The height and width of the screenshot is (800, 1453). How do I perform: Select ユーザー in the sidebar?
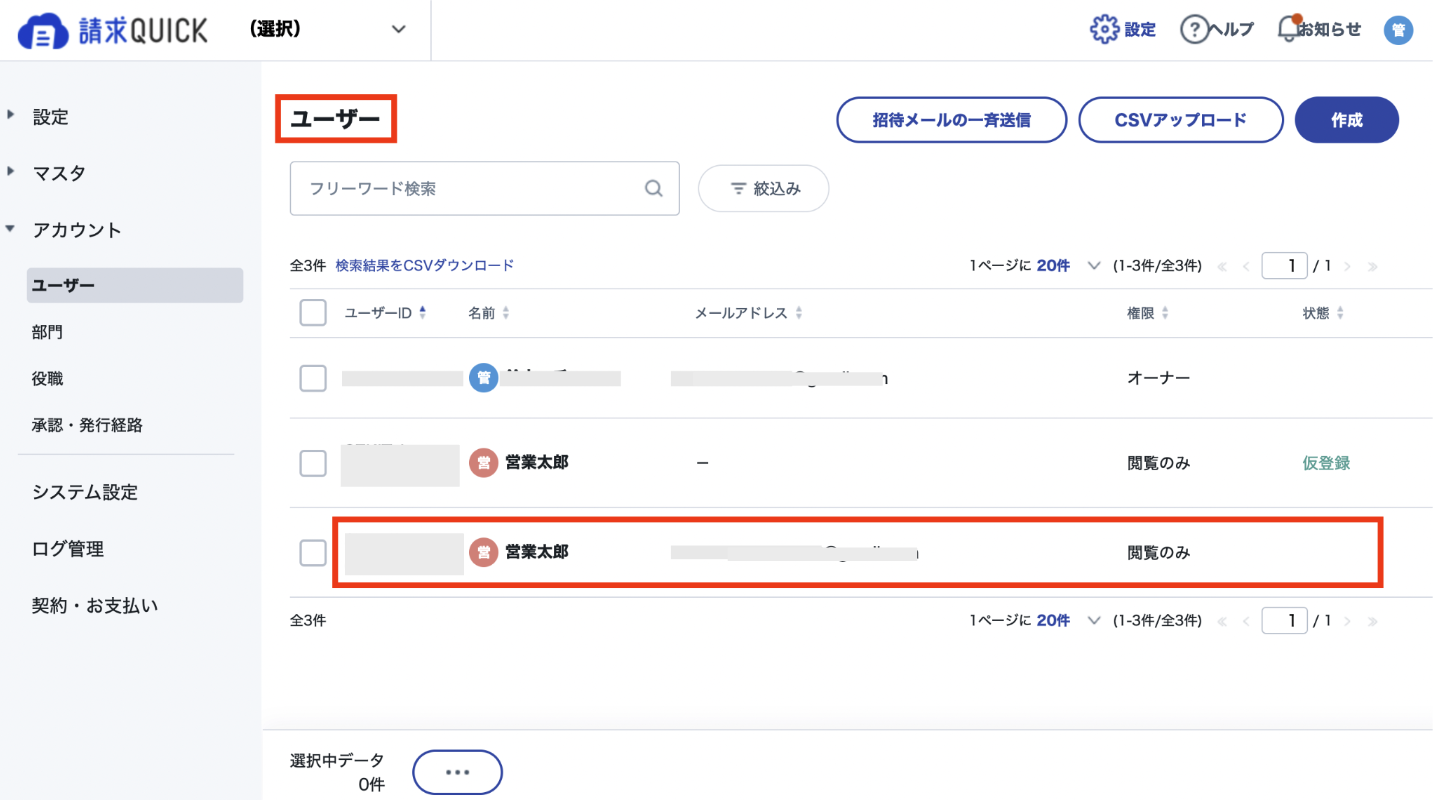point(135,285)
